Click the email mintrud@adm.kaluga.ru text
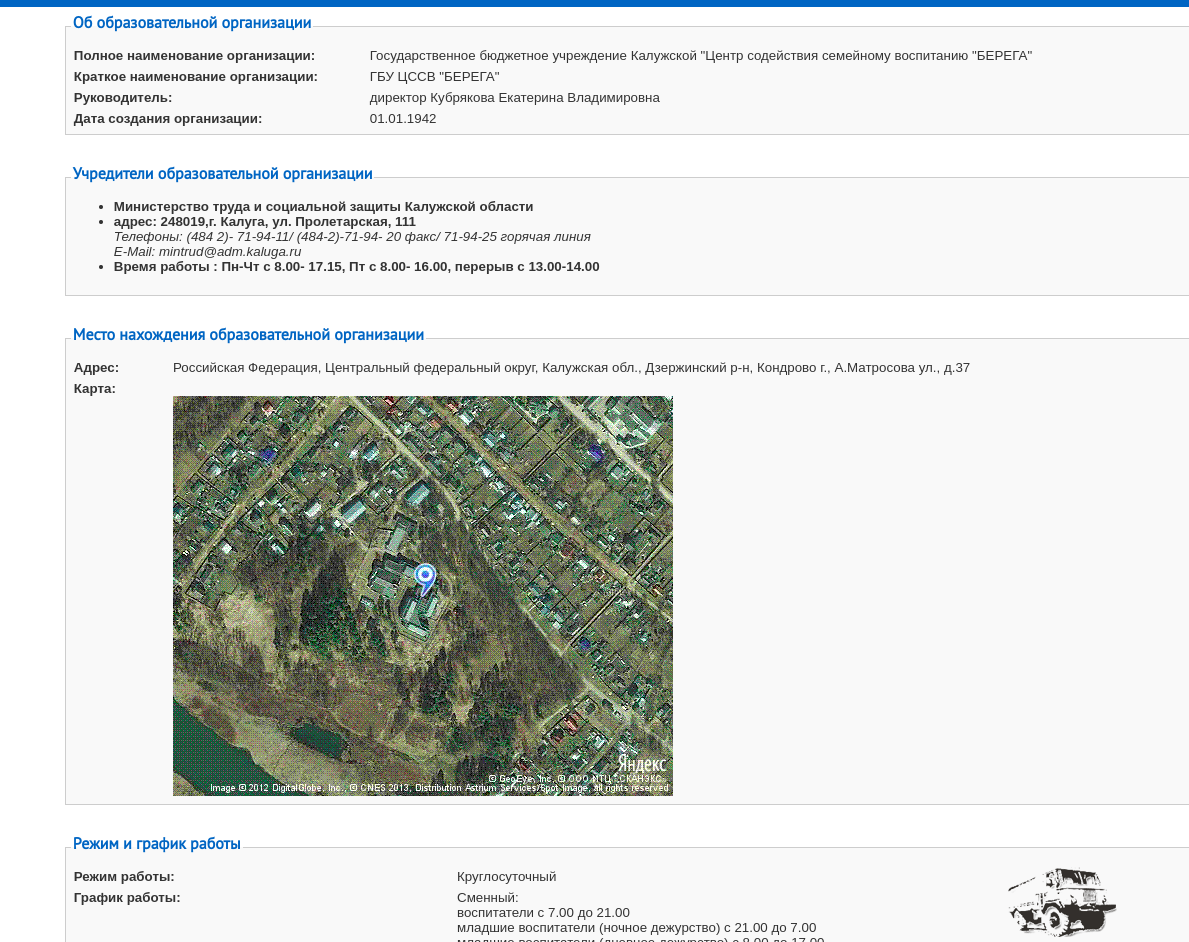1189x942 pixels. [x=230, y=252]
